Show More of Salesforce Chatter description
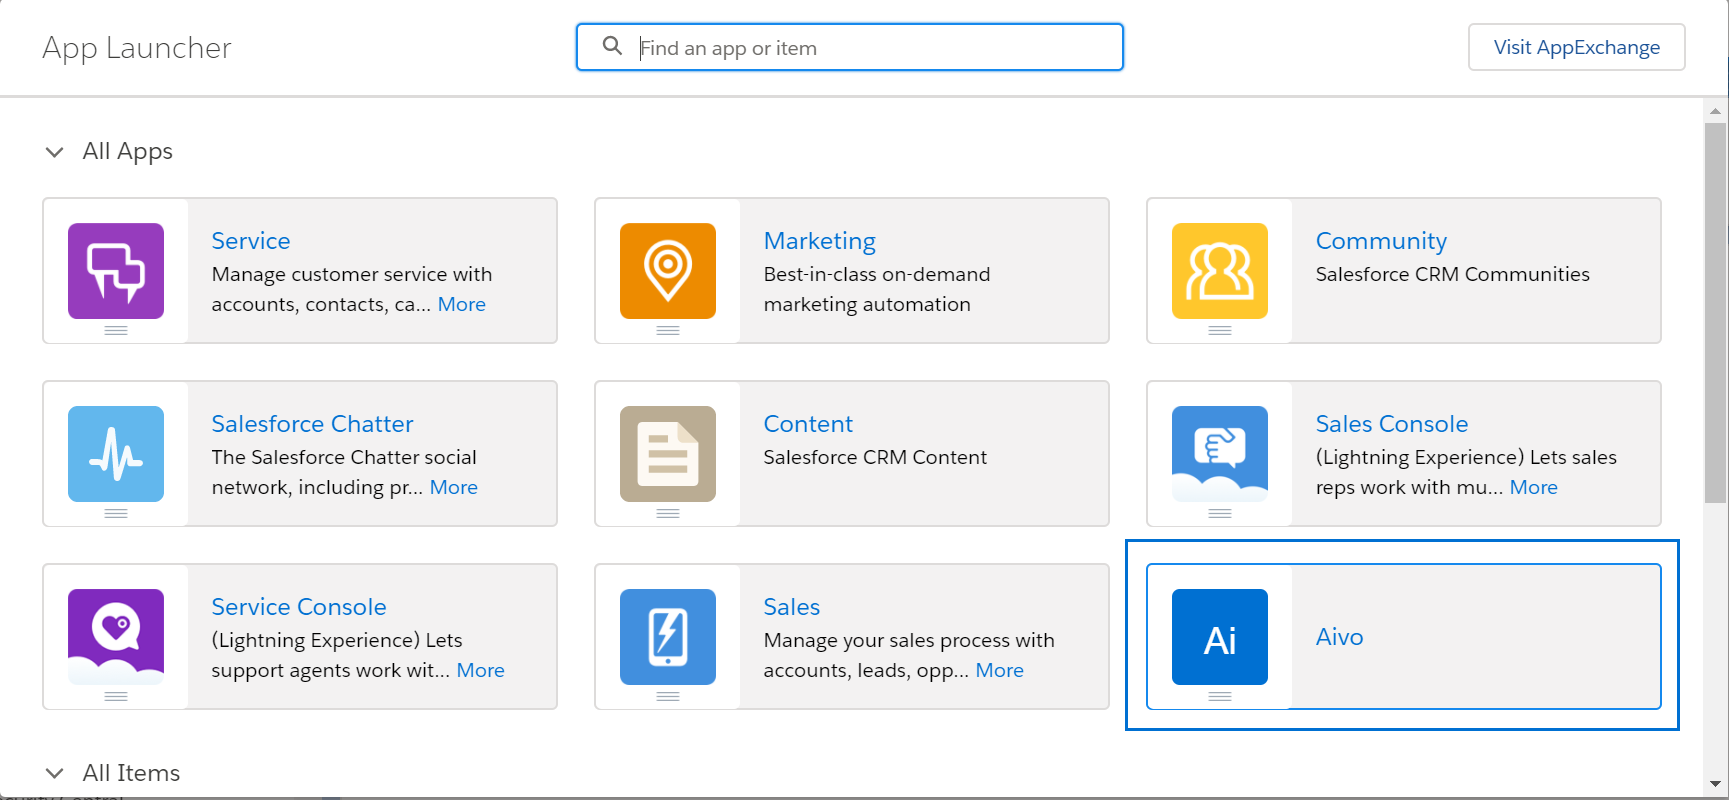 [x=453, y=487]
